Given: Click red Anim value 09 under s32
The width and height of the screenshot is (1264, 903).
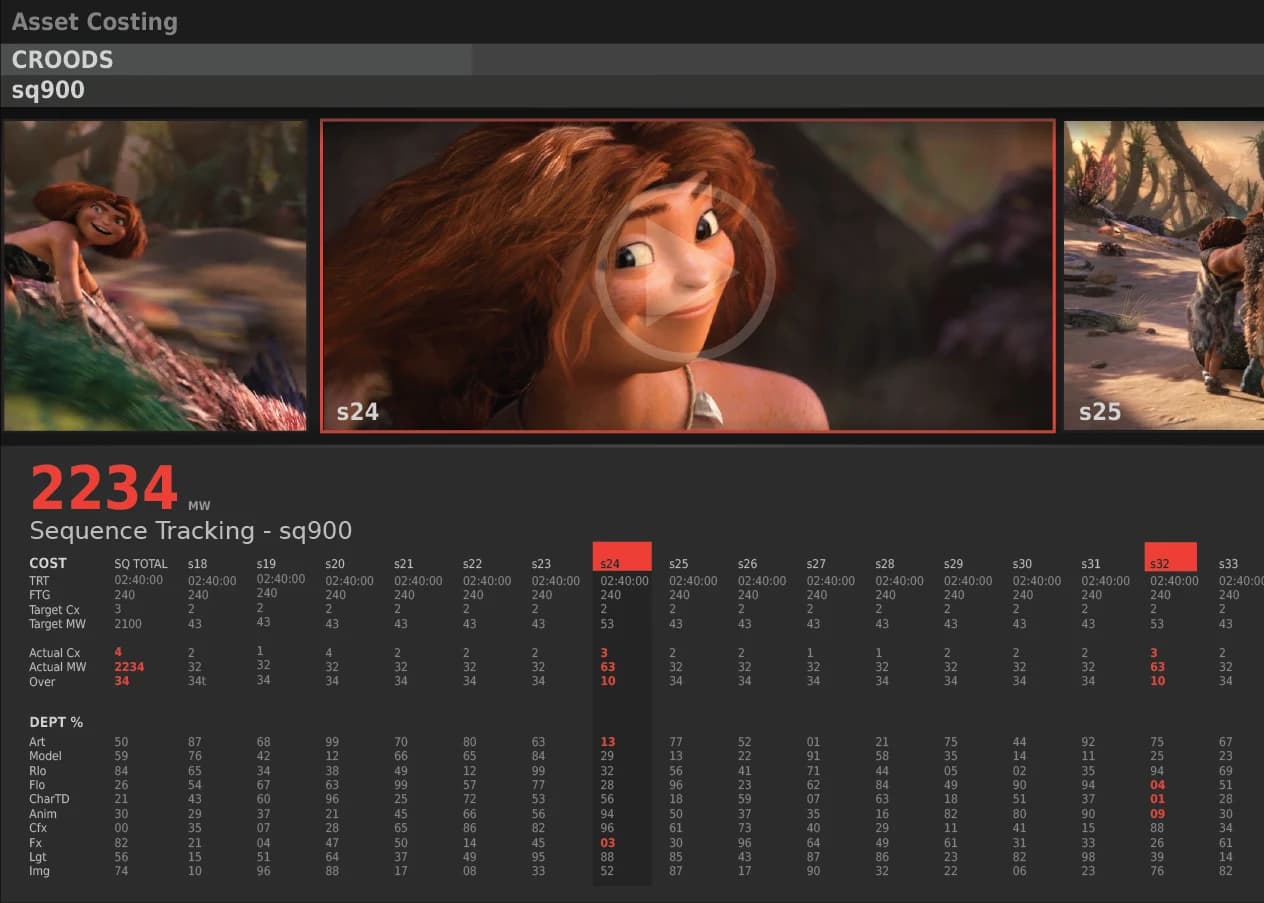Looking at the screenshot, I should pyautogui.click(x=1158, y=814).
